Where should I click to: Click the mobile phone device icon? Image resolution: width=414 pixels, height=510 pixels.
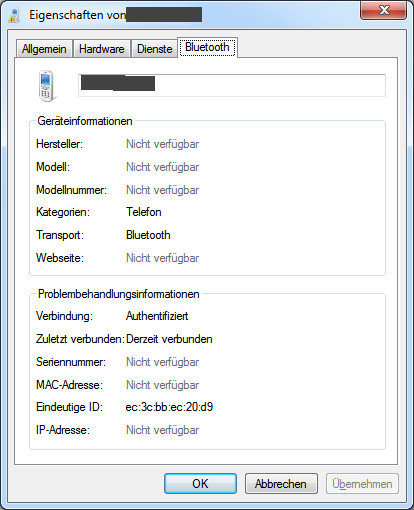(x=46, y=86)
